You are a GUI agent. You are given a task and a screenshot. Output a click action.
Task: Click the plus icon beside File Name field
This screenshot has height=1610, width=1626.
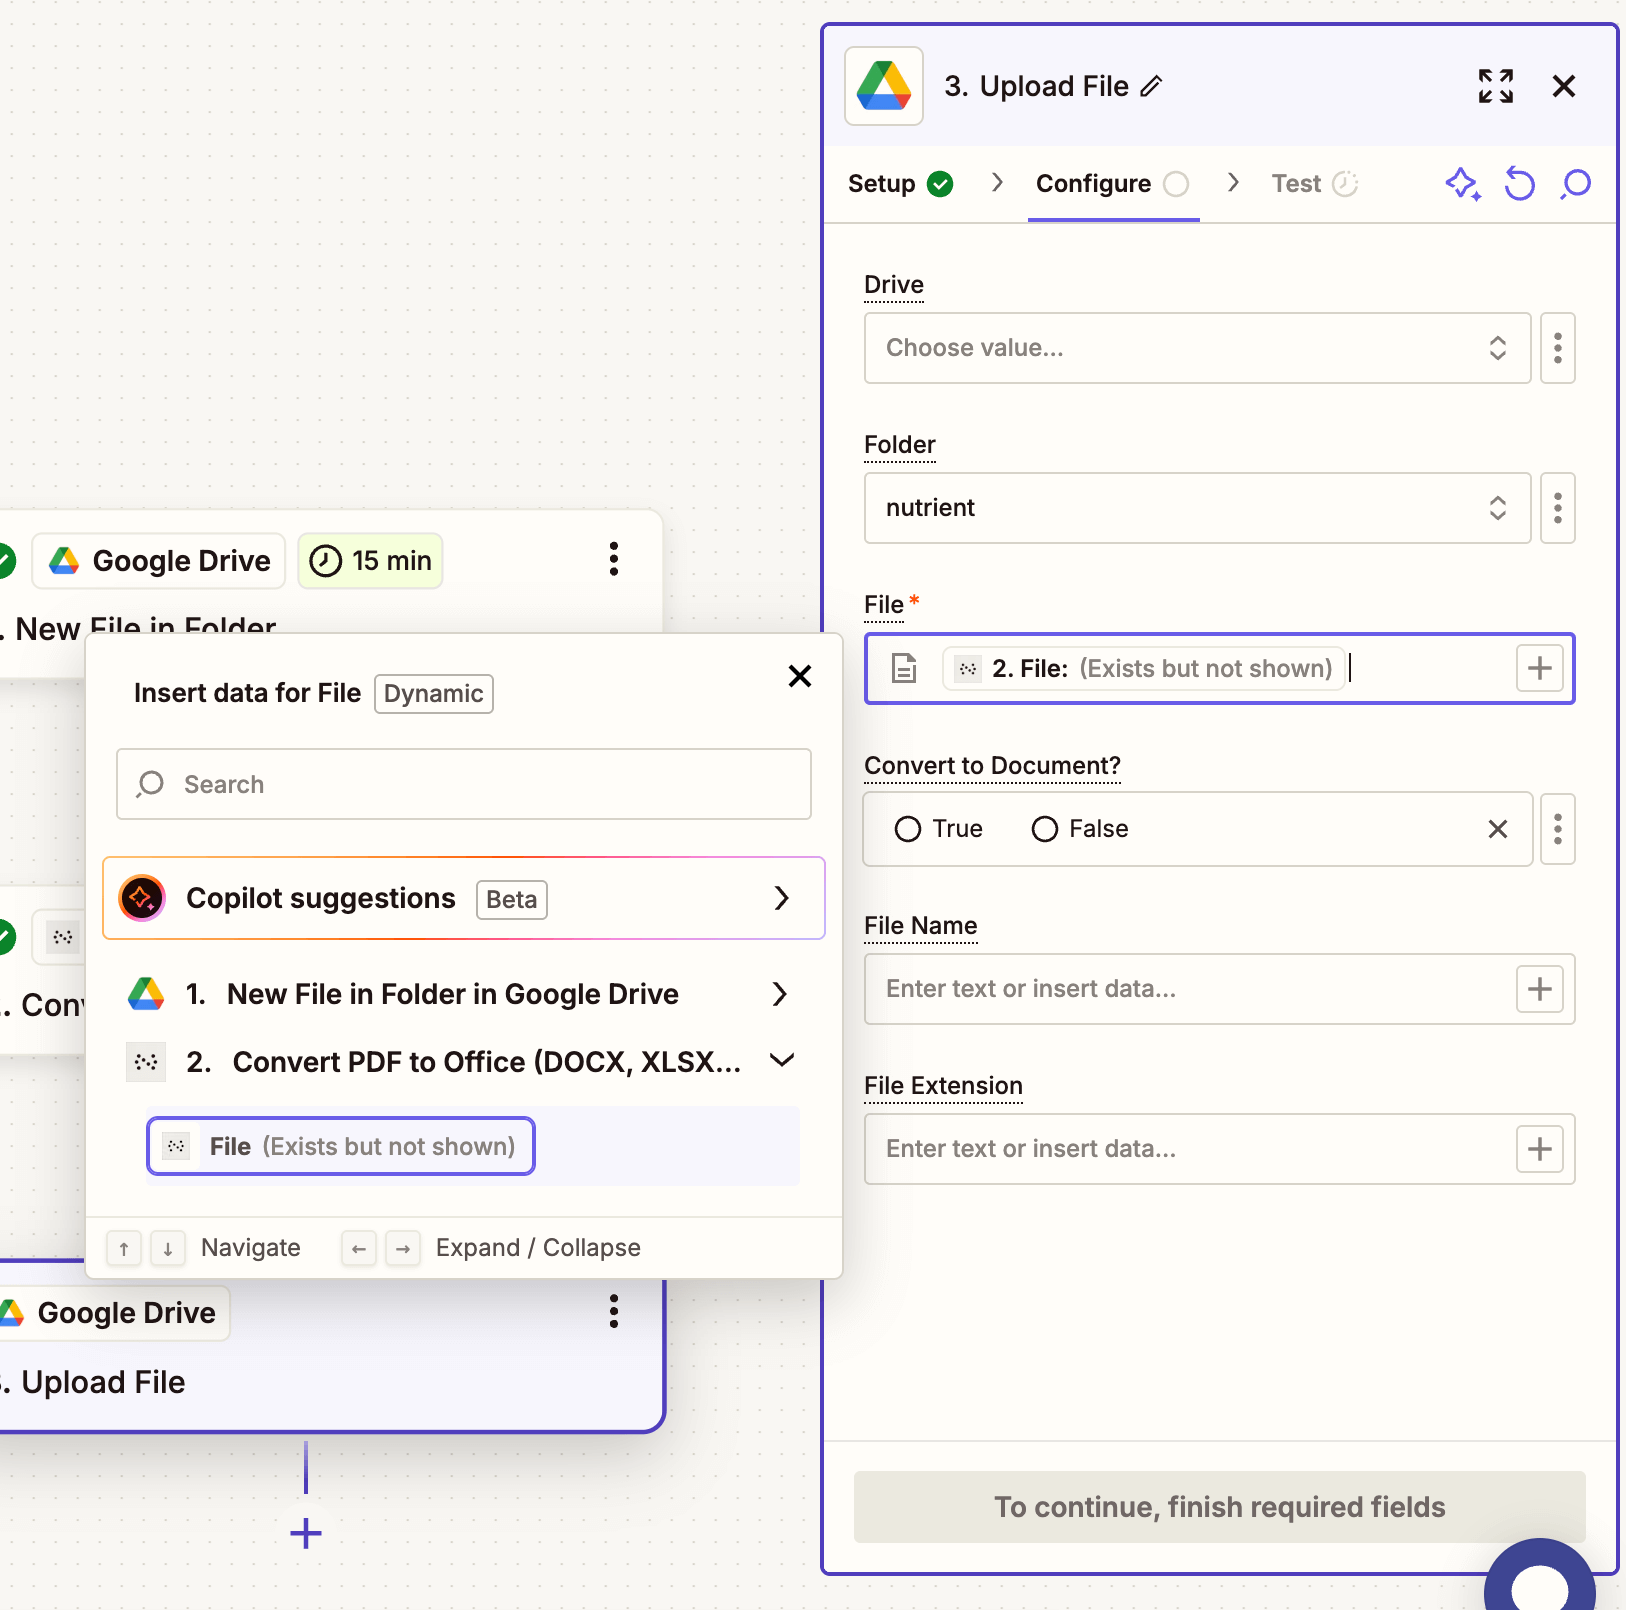[x=1539, y=989]
